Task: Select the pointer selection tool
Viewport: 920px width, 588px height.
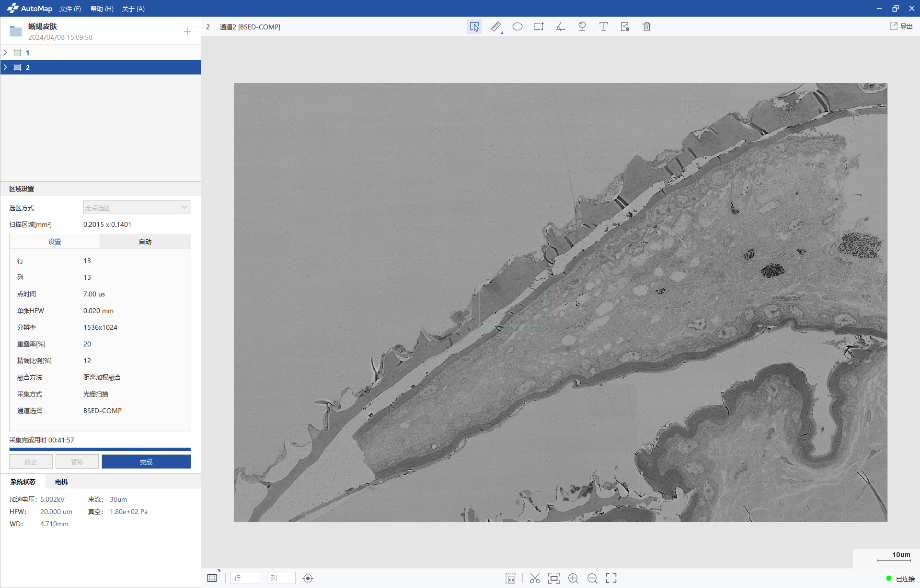Action: (x=474, y=27)
